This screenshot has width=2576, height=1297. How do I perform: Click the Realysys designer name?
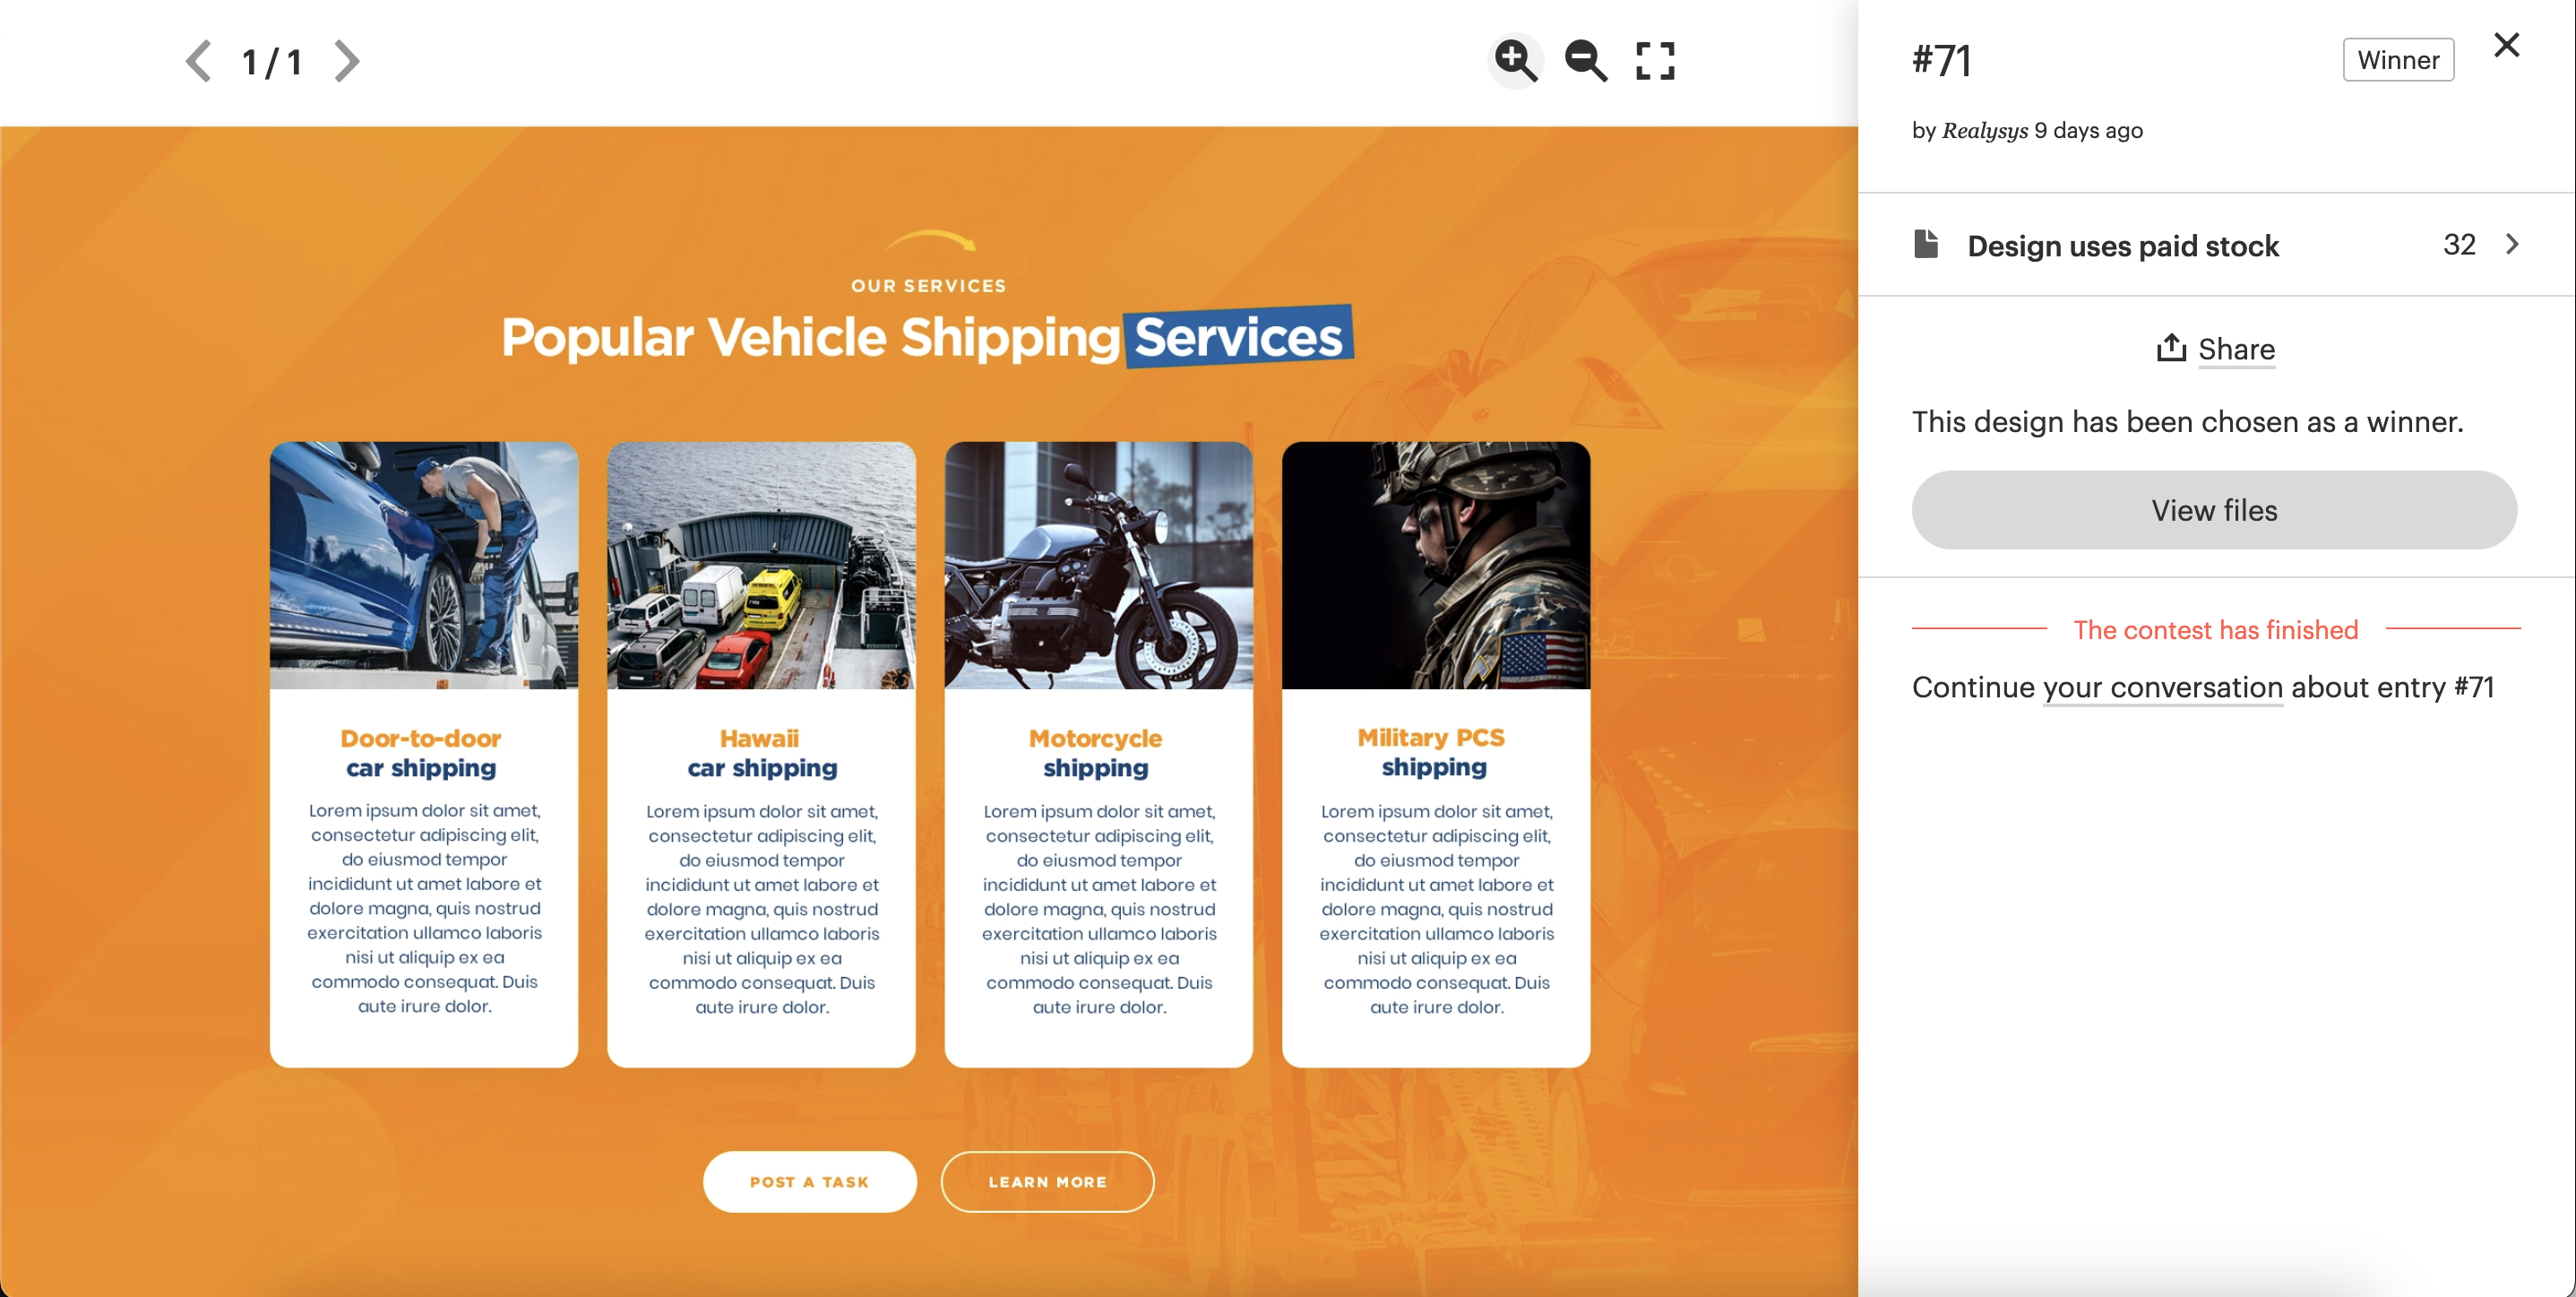point(1985,131)
